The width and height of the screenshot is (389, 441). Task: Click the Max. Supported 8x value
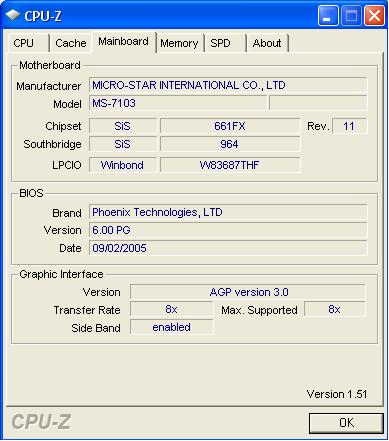[x=335, y=310]
